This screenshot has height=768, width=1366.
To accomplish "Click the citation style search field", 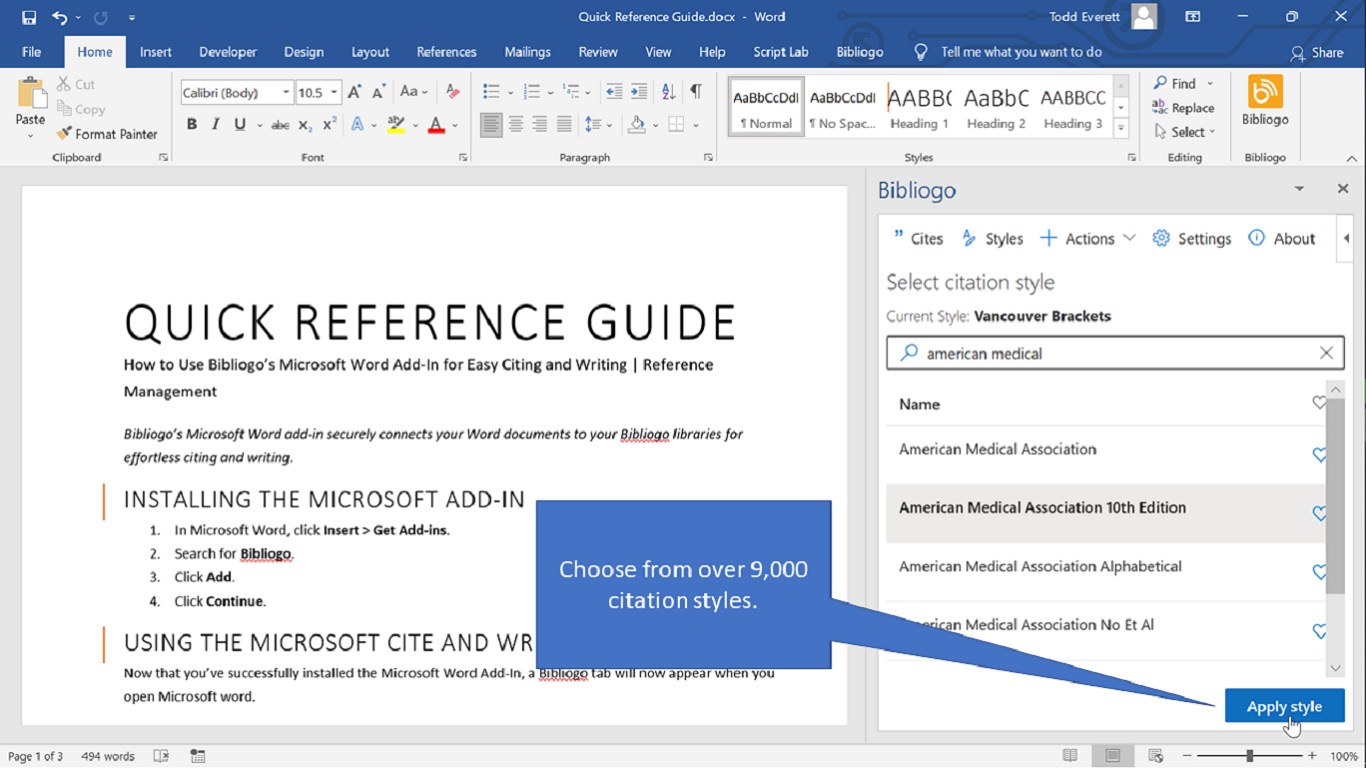I will (1115, 353).
